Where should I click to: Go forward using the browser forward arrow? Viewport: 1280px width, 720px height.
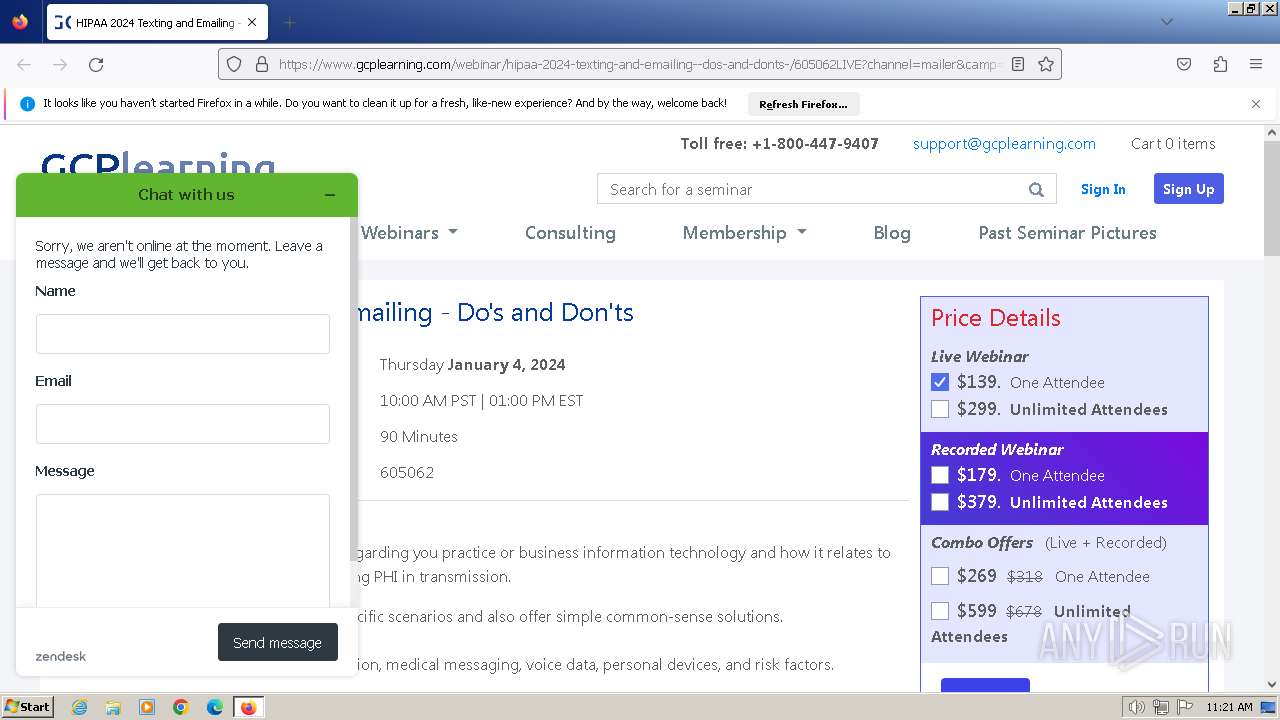click(x=60, y=64)
